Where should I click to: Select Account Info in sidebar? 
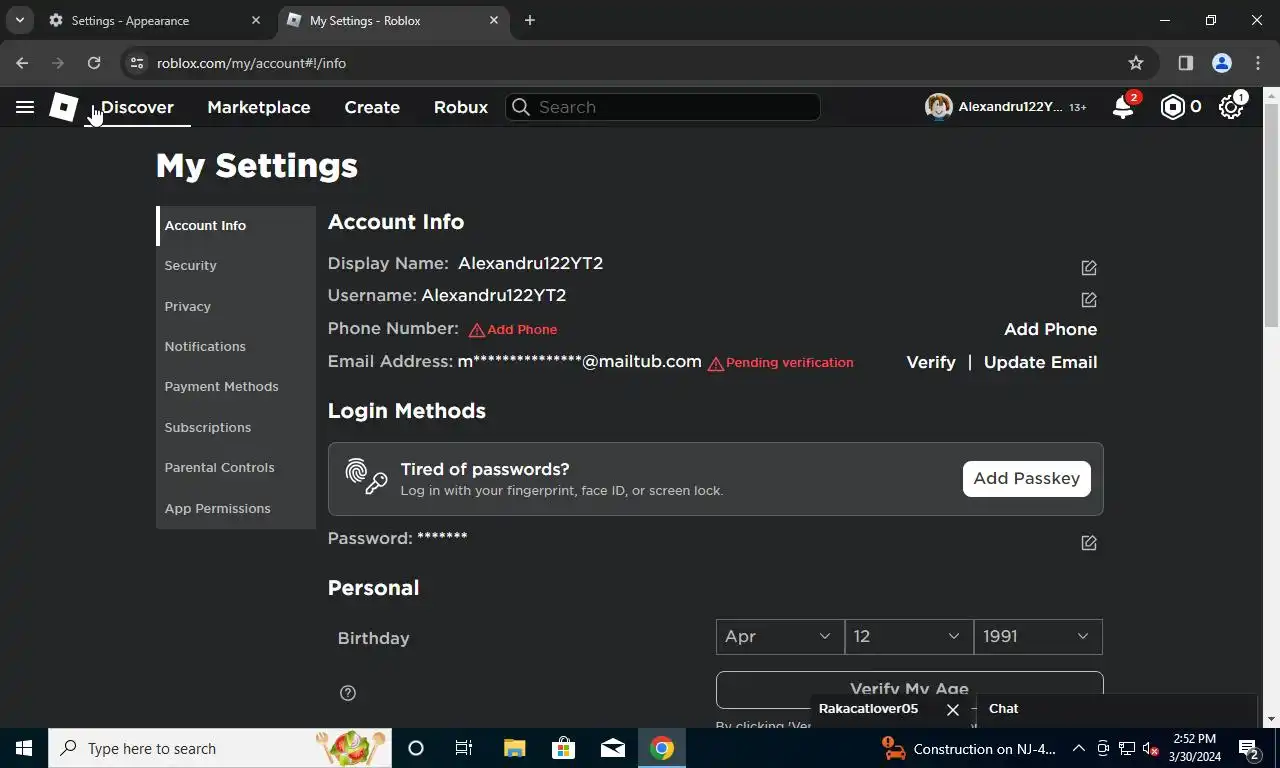[x=236, y=226]
